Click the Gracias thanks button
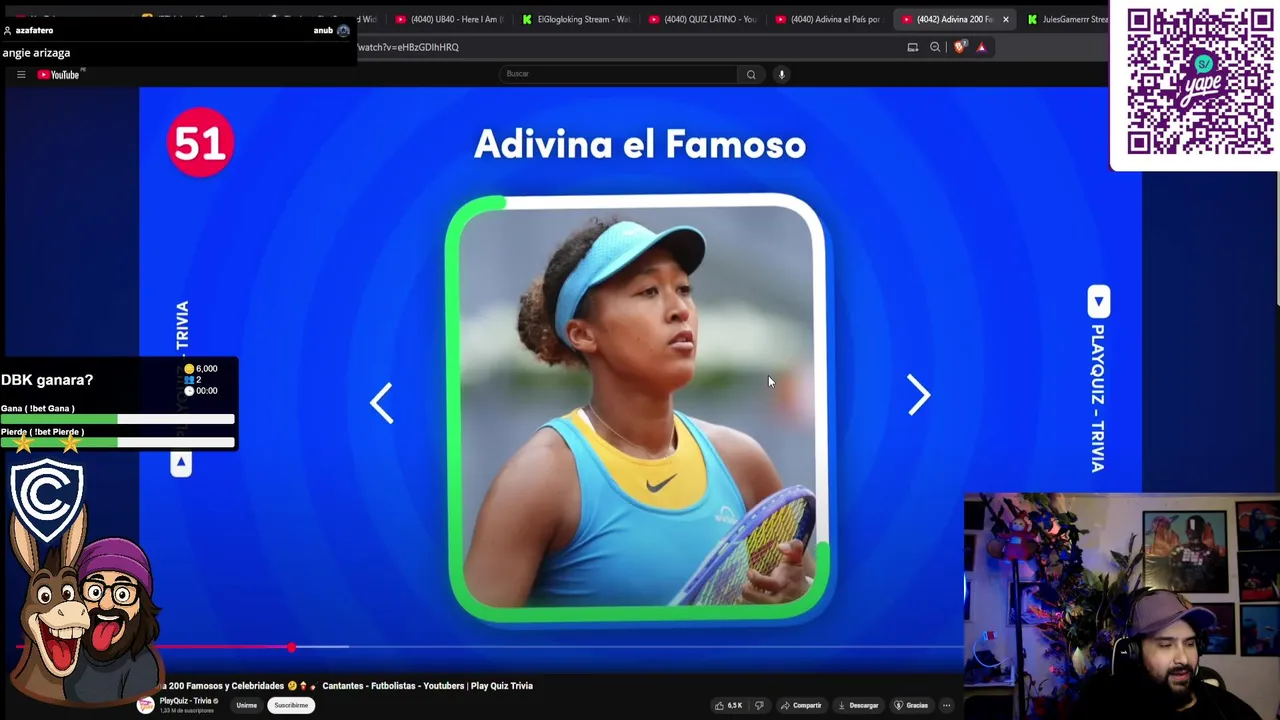Screen dimensions: 1280x720 (911, 705)
